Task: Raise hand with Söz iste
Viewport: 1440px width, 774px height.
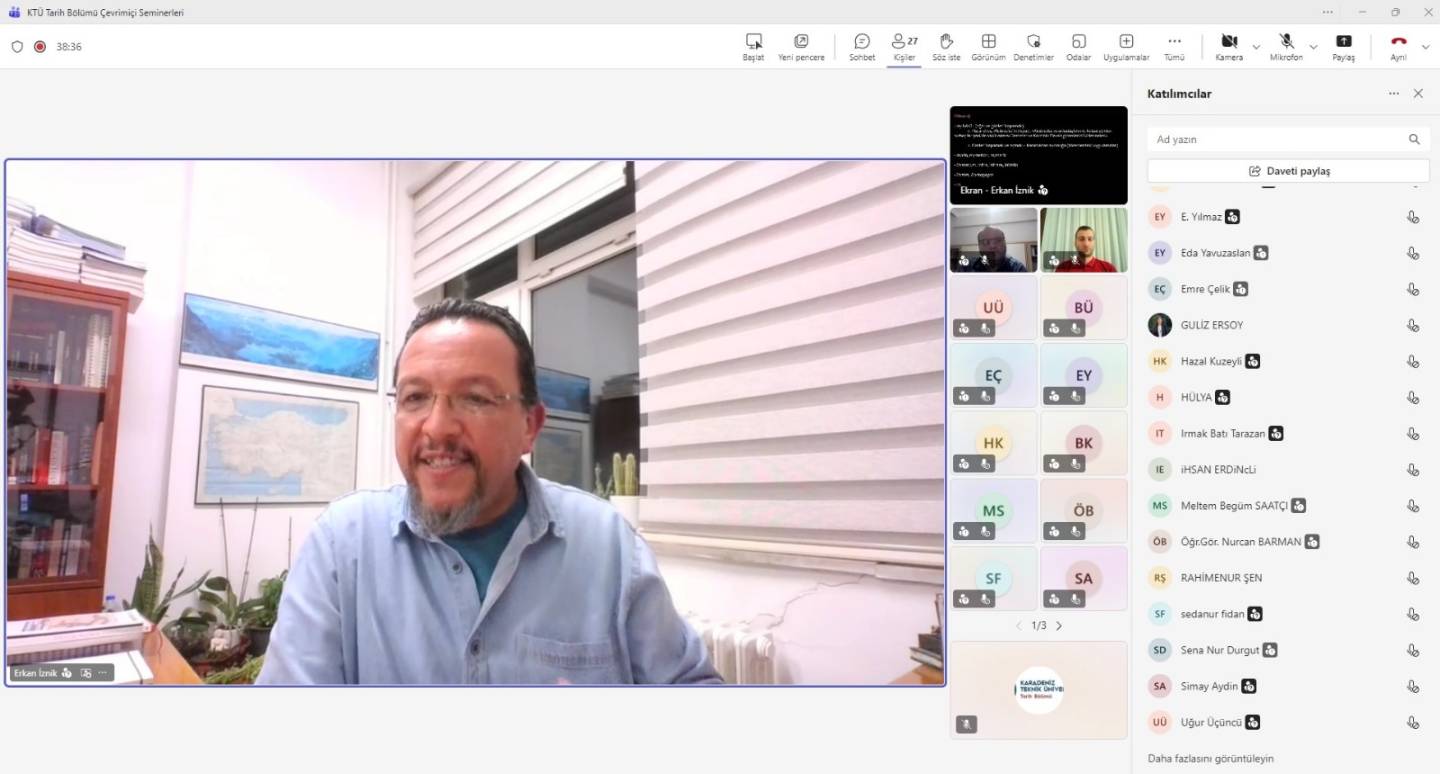Action: tap(946, 46)
